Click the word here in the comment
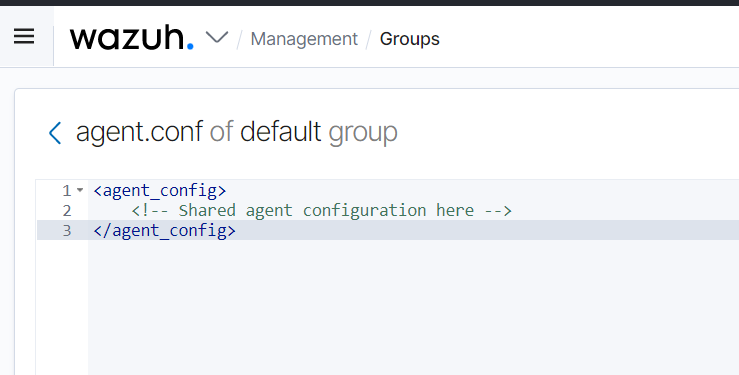 click(x=455, y=211)
